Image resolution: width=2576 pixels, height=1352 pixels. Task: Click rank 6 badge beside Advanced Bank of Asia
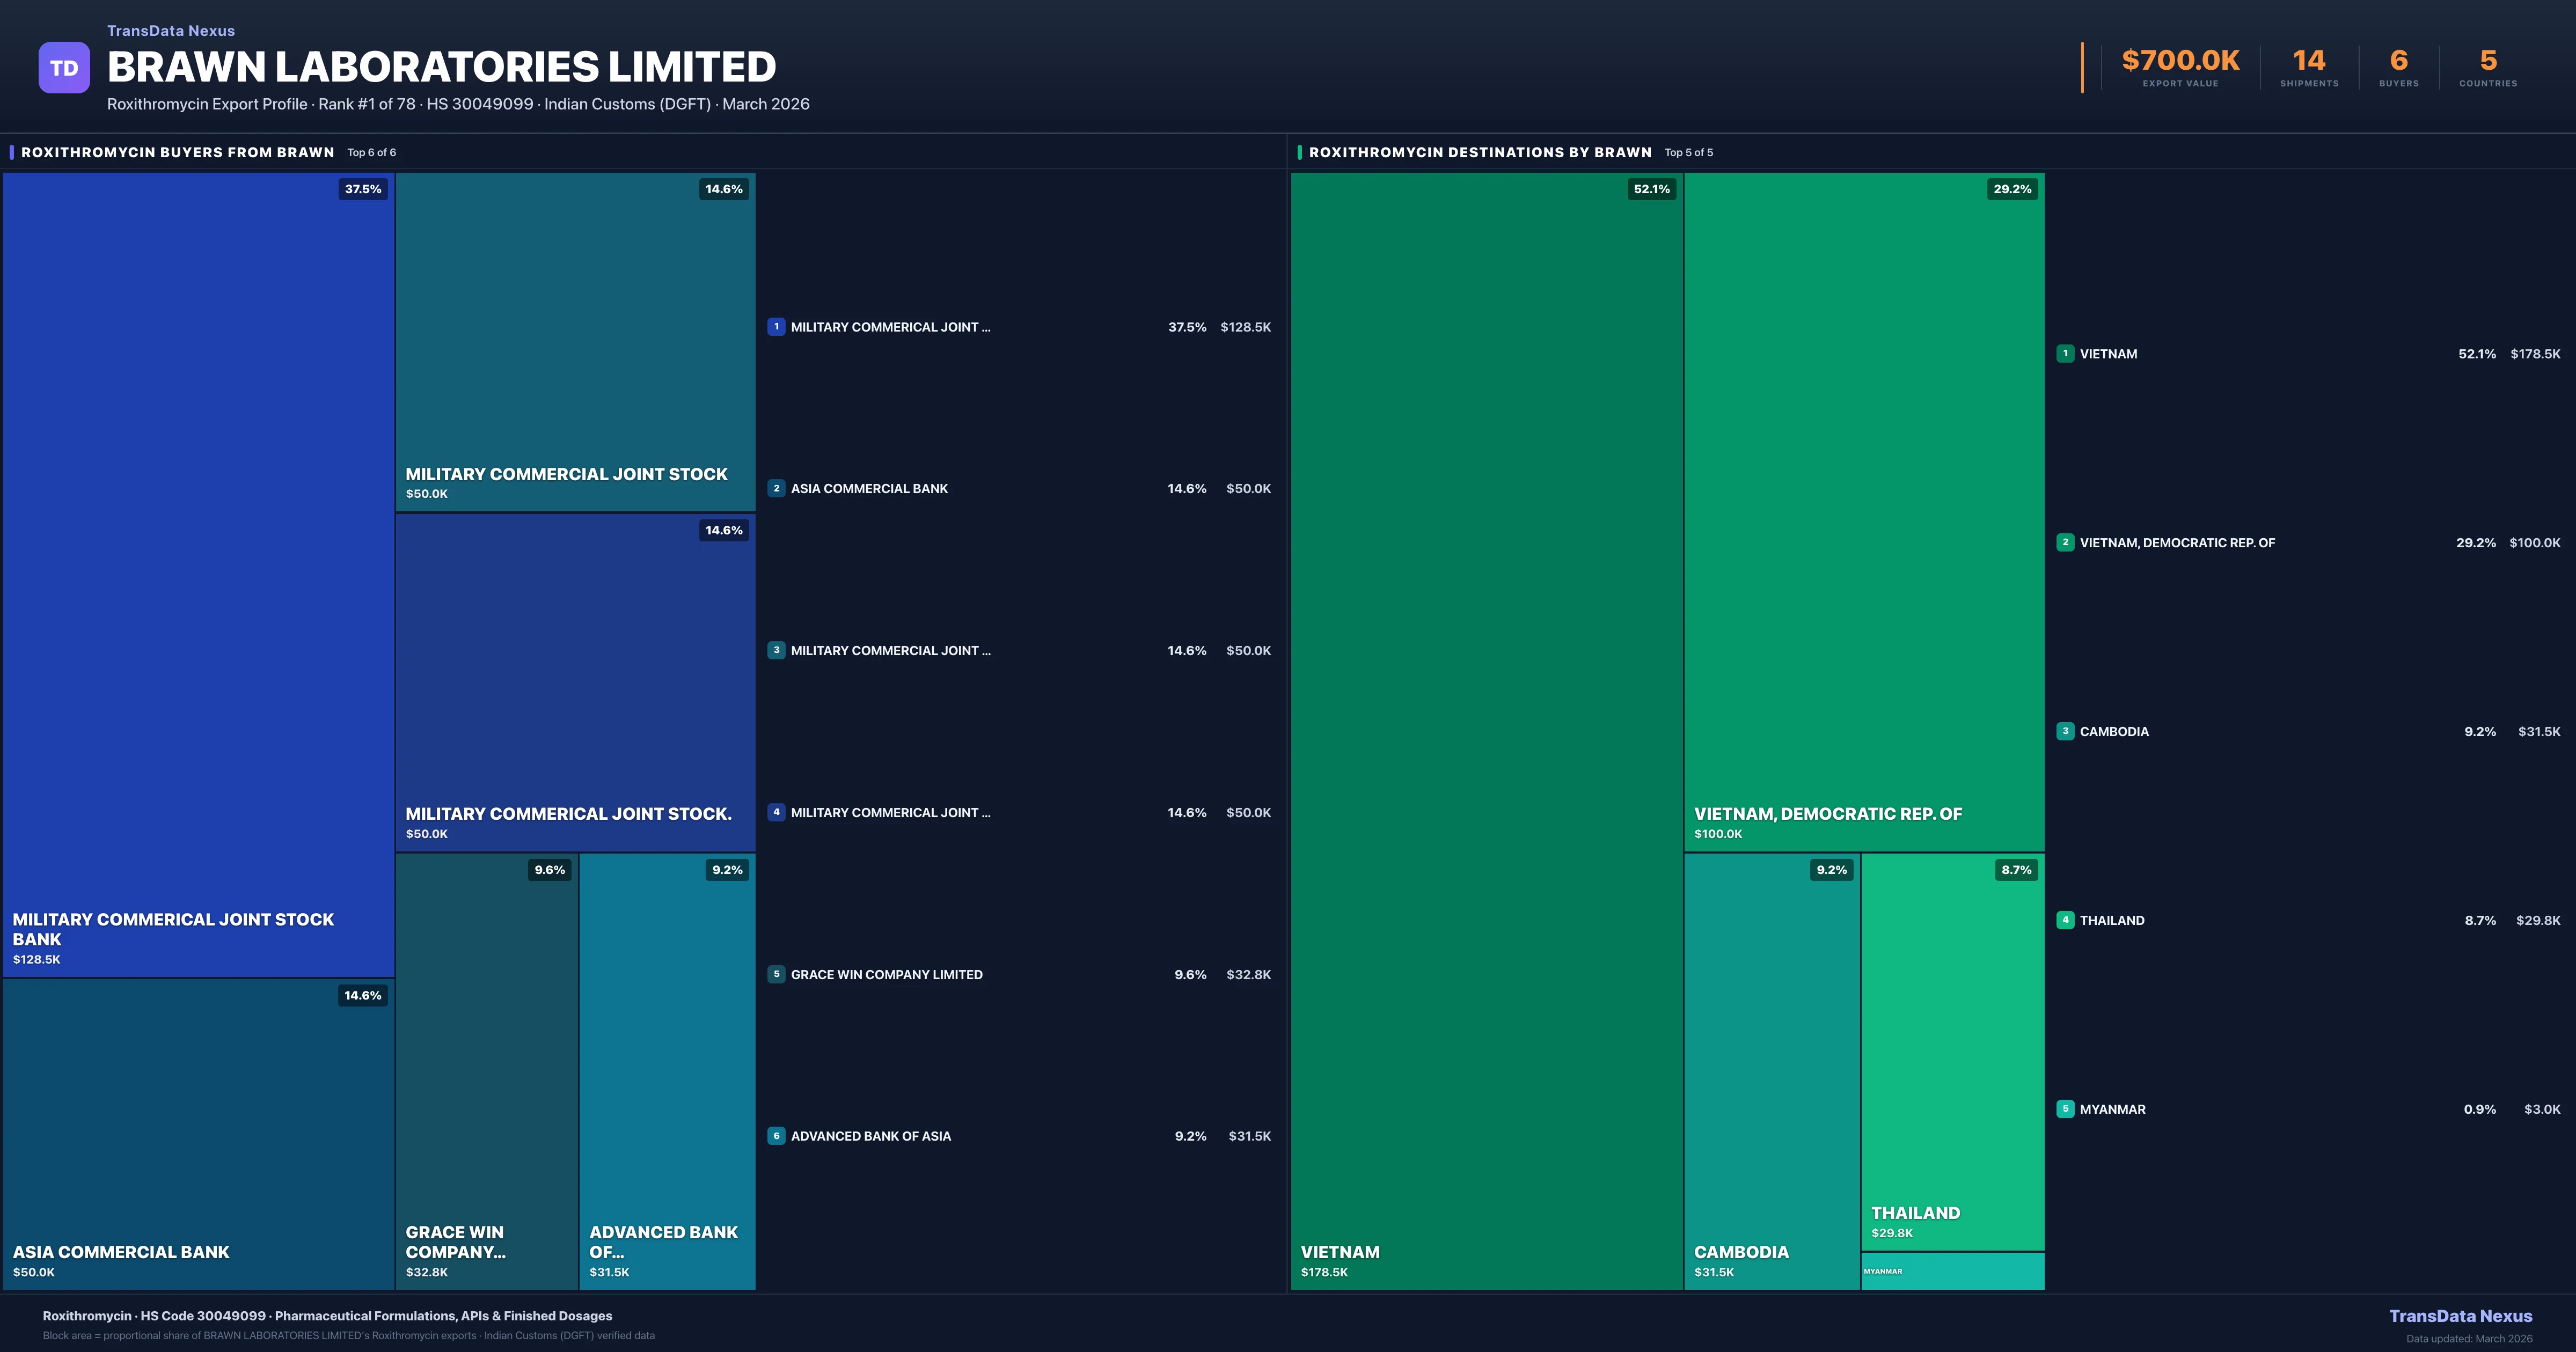click(776, 1136)
